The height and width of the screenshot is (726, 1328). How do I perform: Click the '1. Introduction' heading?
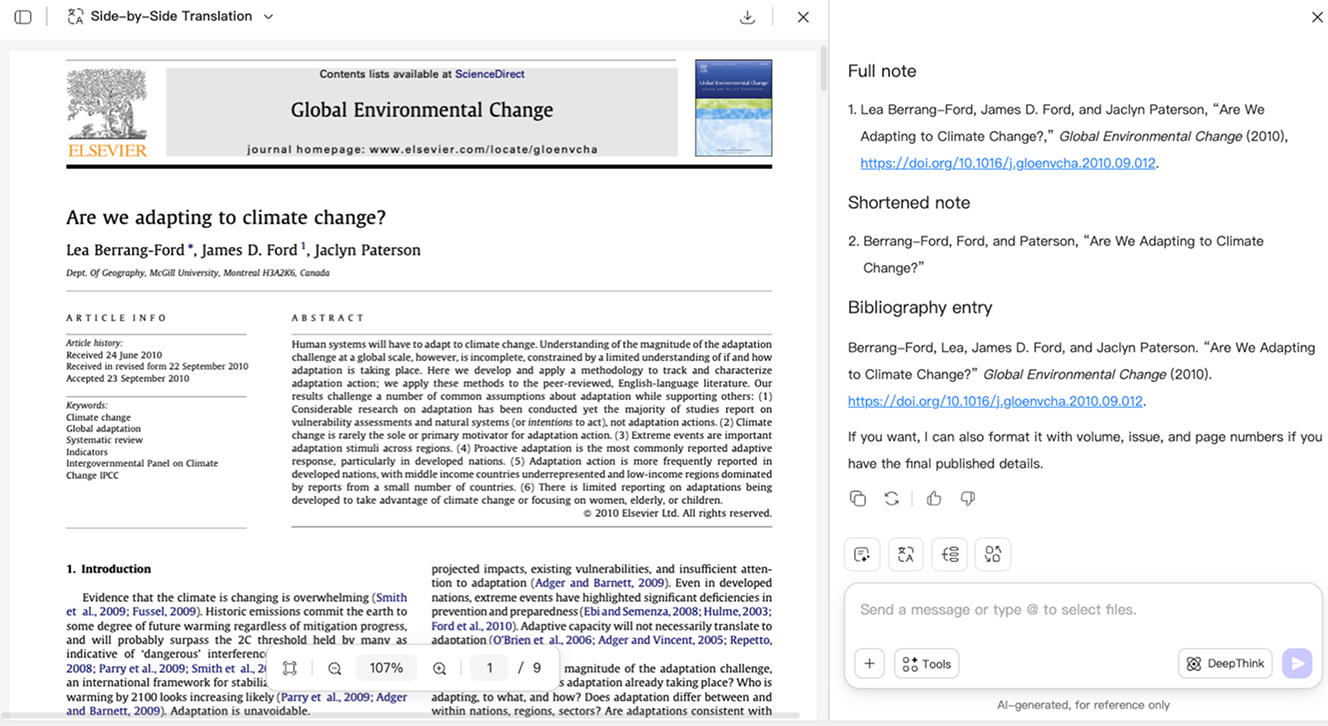pos(109,569)
